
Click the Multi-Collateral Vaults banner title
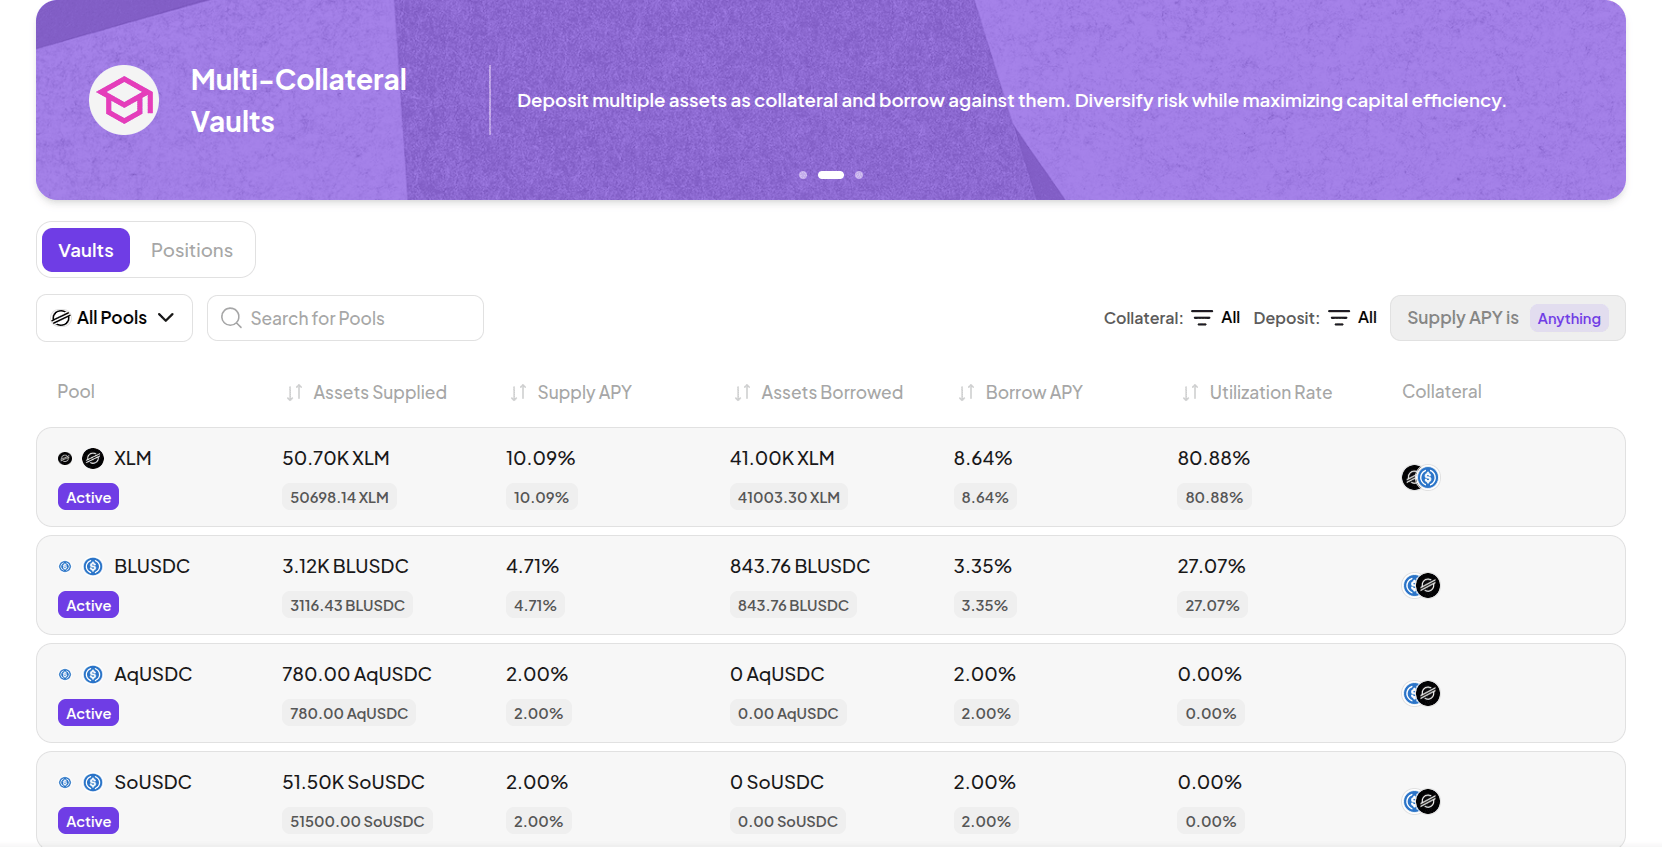tap(299, 100)
